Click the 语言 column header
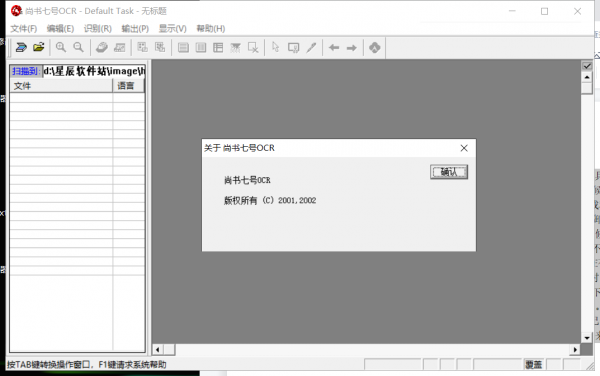 (x=129, y=86)
